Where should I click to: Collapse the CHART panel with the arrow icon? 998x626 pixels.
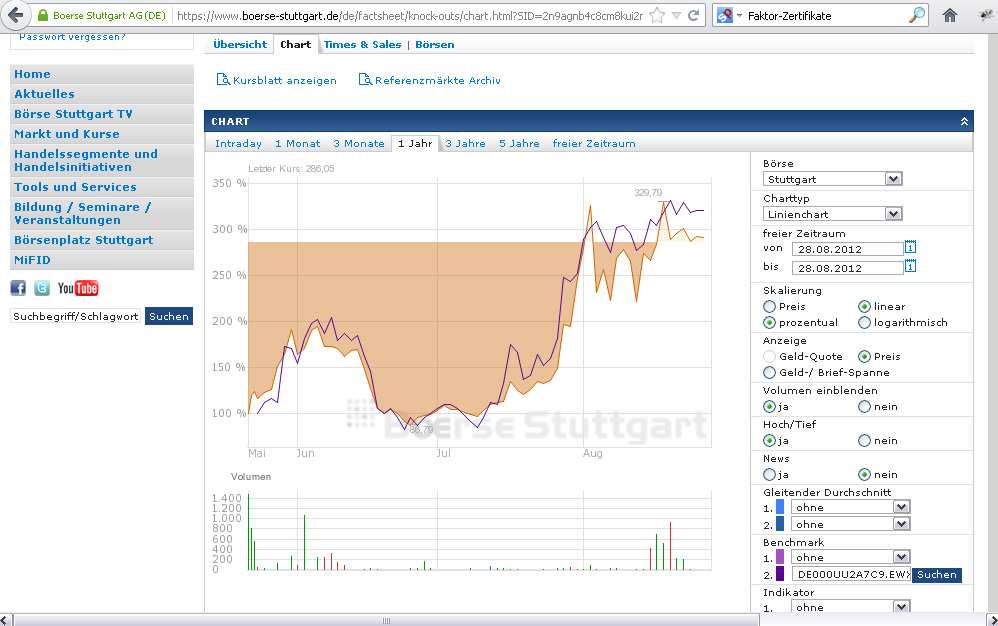[964, 122]
